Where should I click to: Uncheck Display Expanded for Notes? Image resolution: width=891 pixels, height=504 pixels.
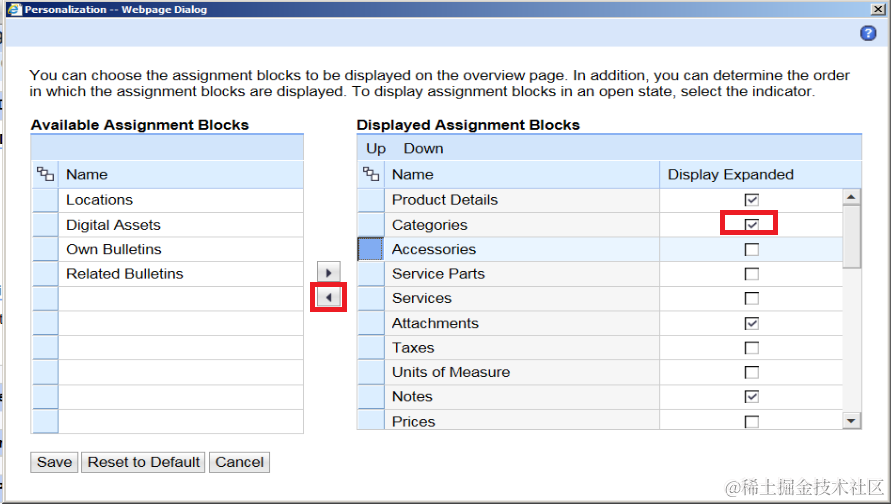[751, 397]
